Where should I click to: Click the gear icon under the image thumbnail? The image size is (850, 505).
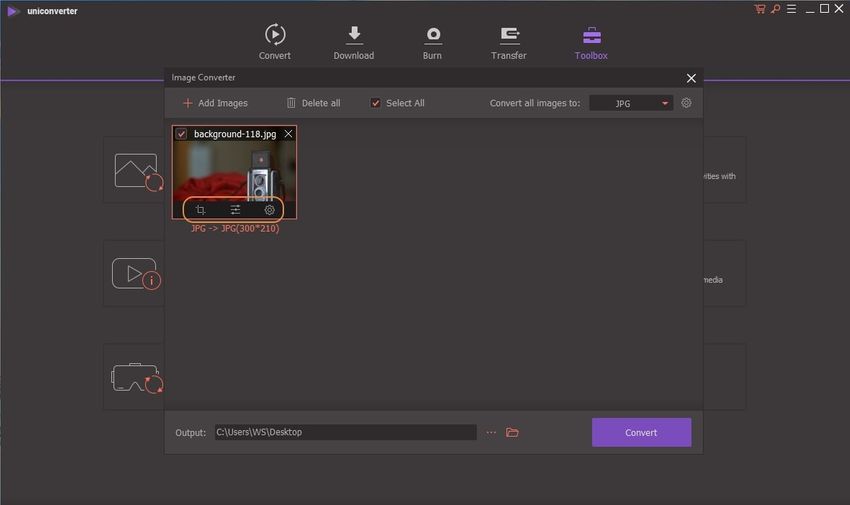[269, 210]
